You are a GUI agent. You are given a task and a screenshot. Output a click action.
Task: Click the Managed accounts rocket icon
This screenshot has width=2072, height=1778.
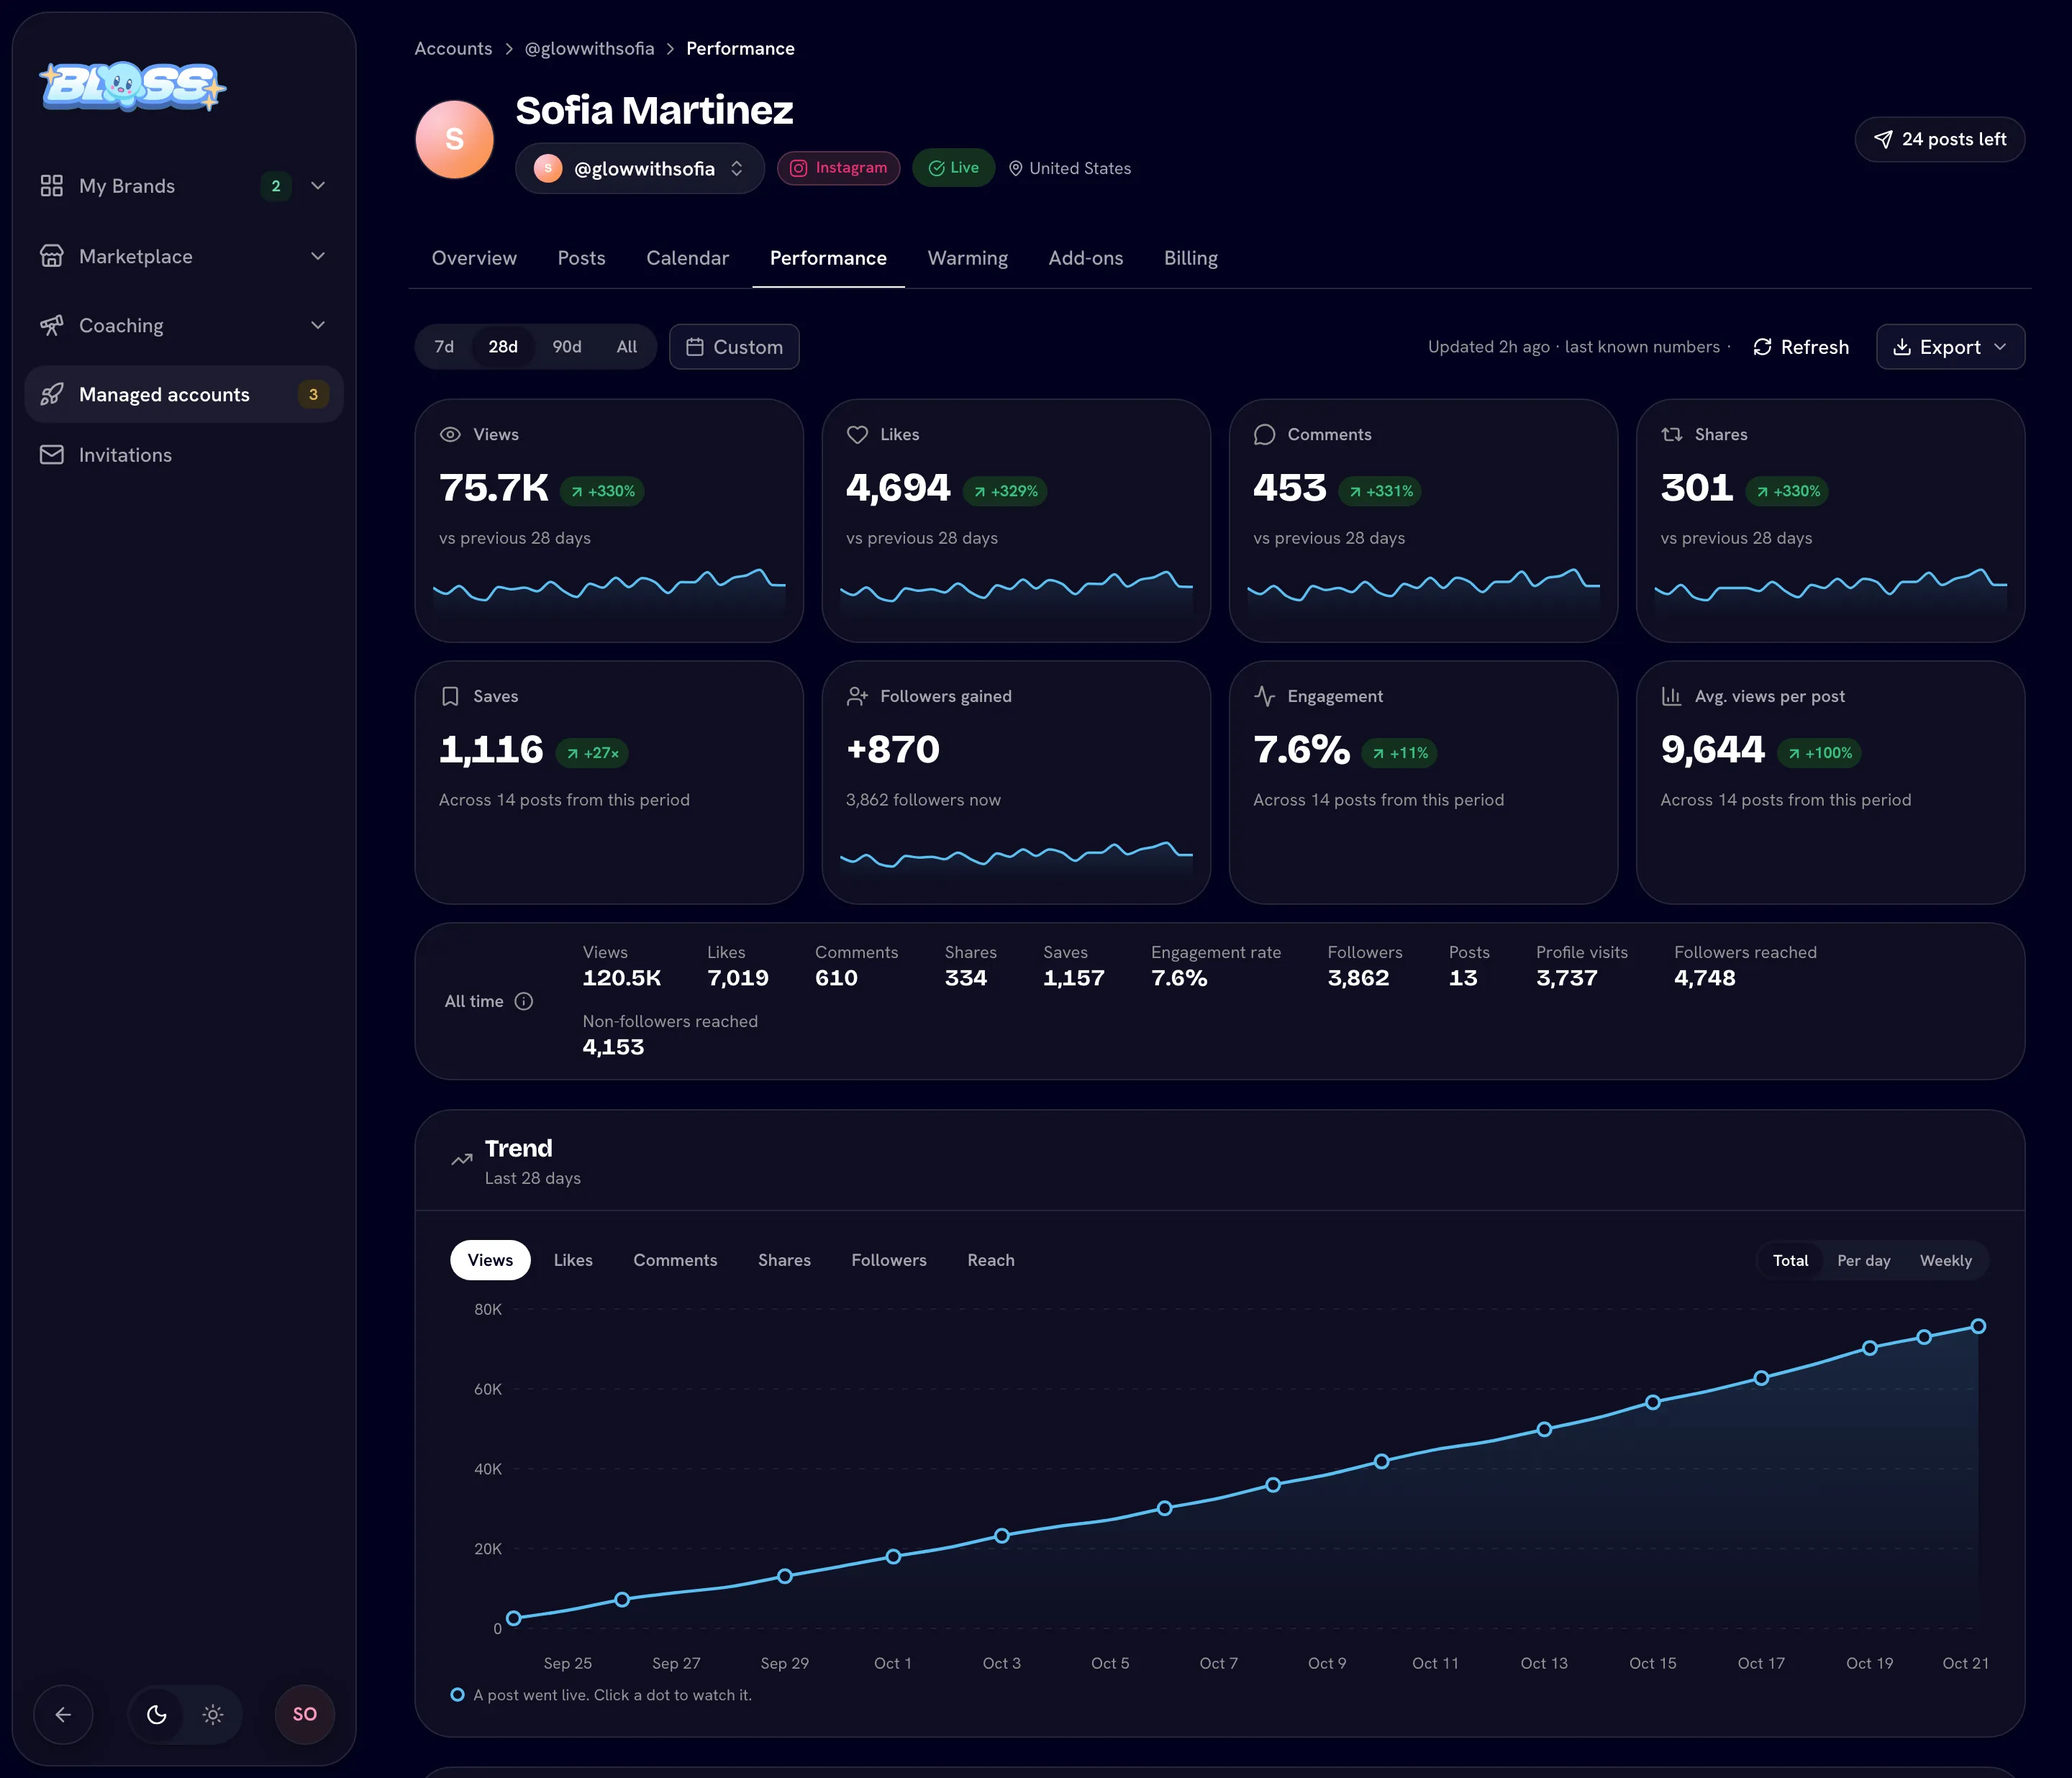coord(52,394)
